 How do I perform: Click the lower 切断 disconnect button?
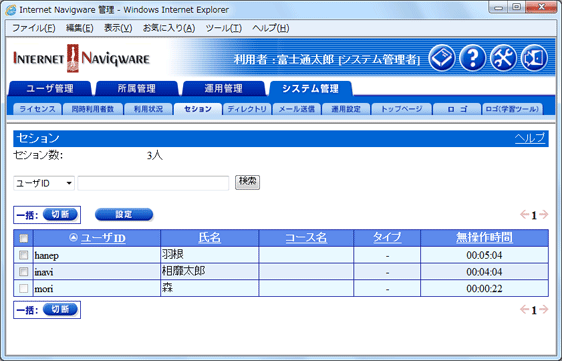[x=60, y=309]
